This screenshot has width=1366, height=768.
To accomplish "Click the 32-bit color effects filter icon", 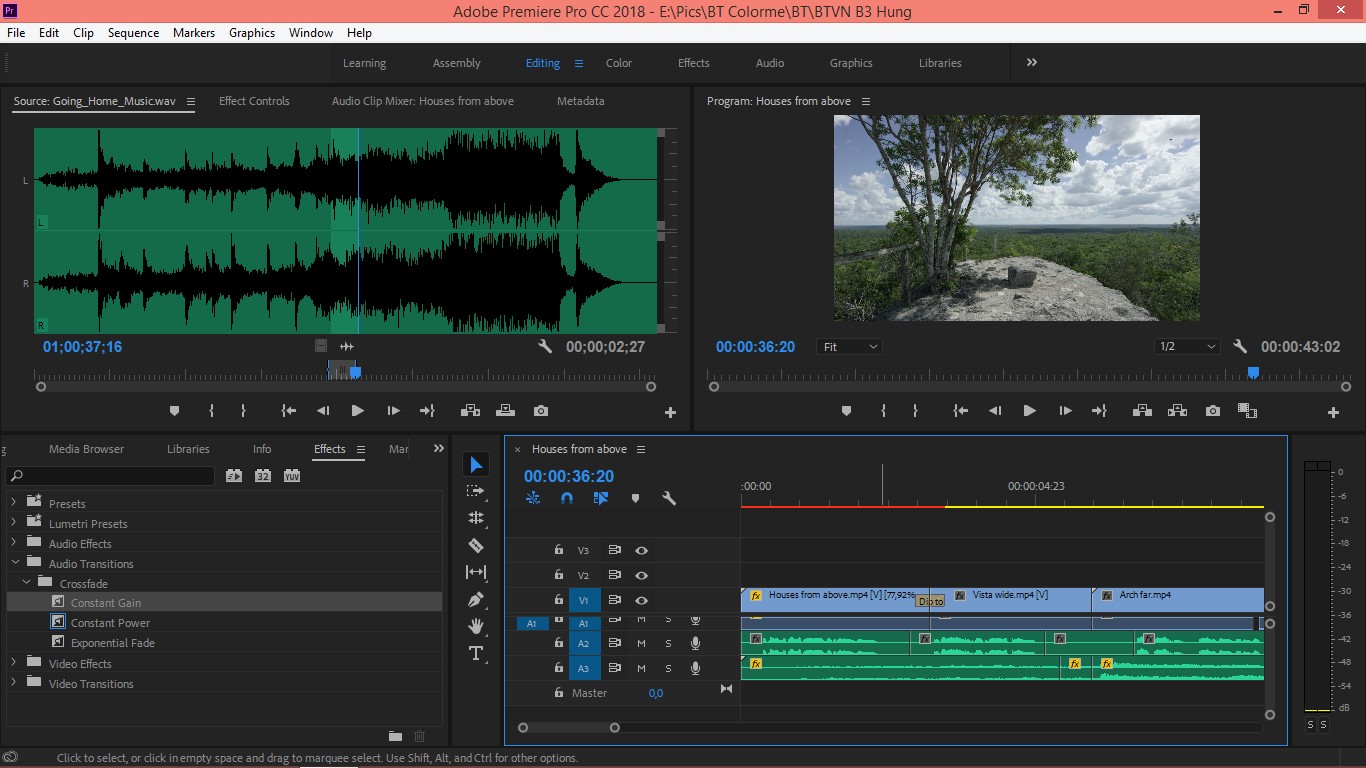I will pyautogui.click(x=263, y=476).
